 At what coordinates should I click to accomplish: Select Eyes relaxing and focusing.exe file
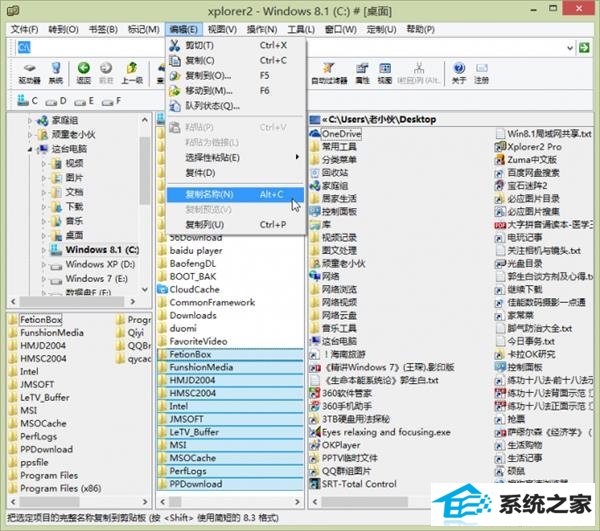pos(386,432)
